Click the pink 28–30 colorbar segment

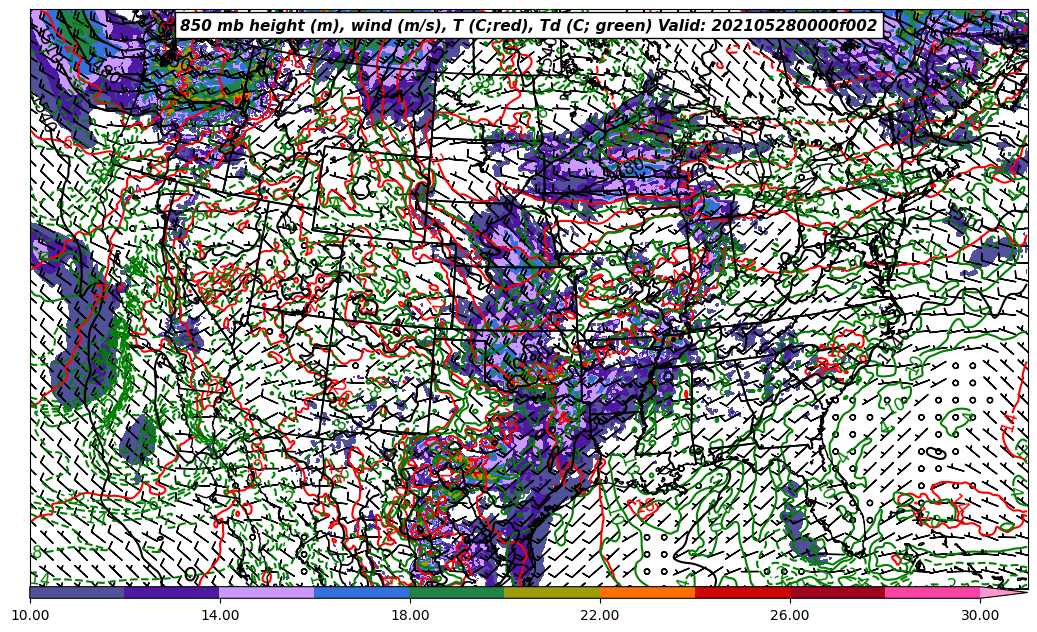click(x=933, y=592)
